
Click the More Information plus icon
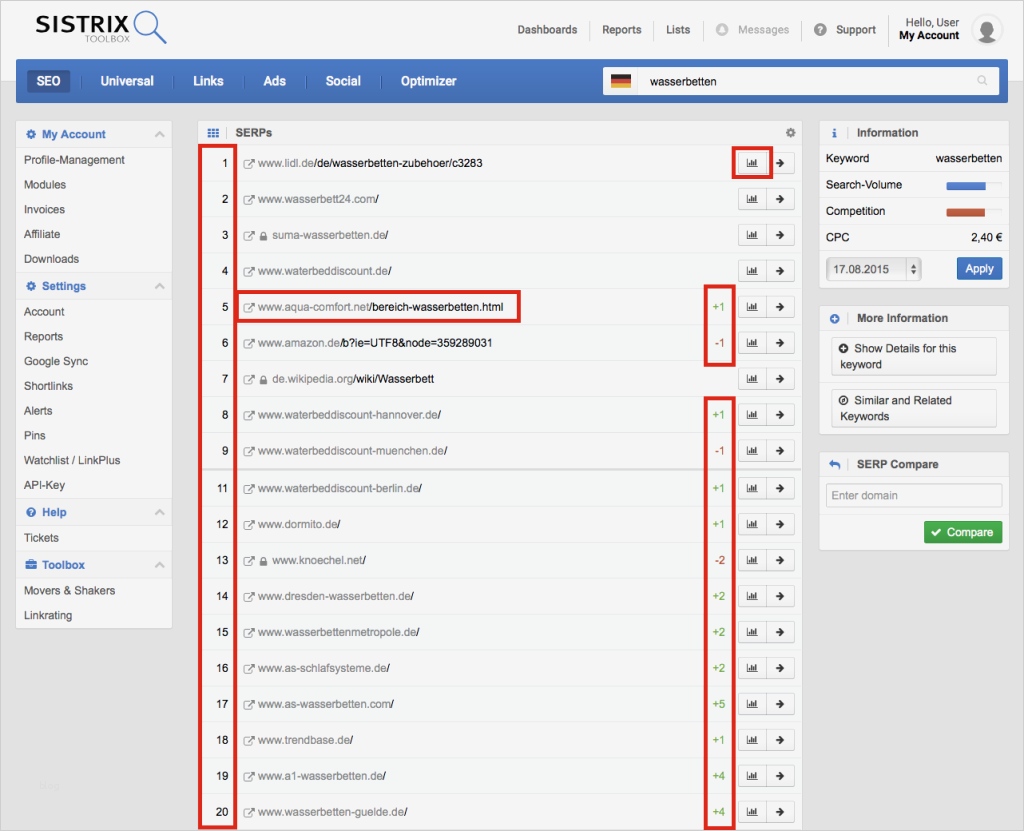[x=835, y=319]
